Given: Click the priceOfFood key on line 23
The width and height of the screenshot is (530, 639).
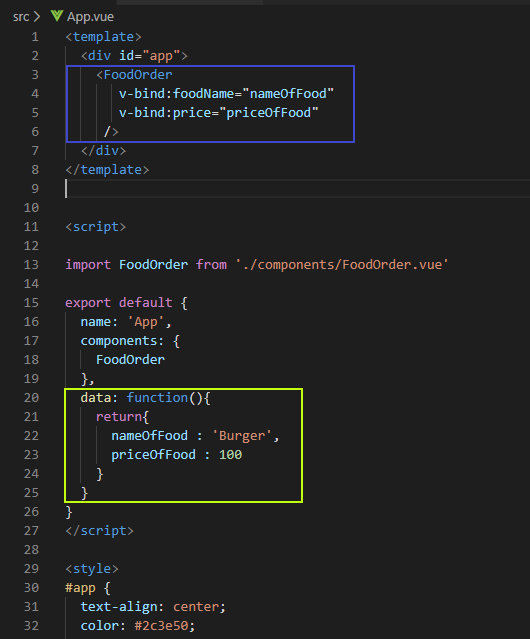Looking at the screenshot, I should click(x=153, y=454).
